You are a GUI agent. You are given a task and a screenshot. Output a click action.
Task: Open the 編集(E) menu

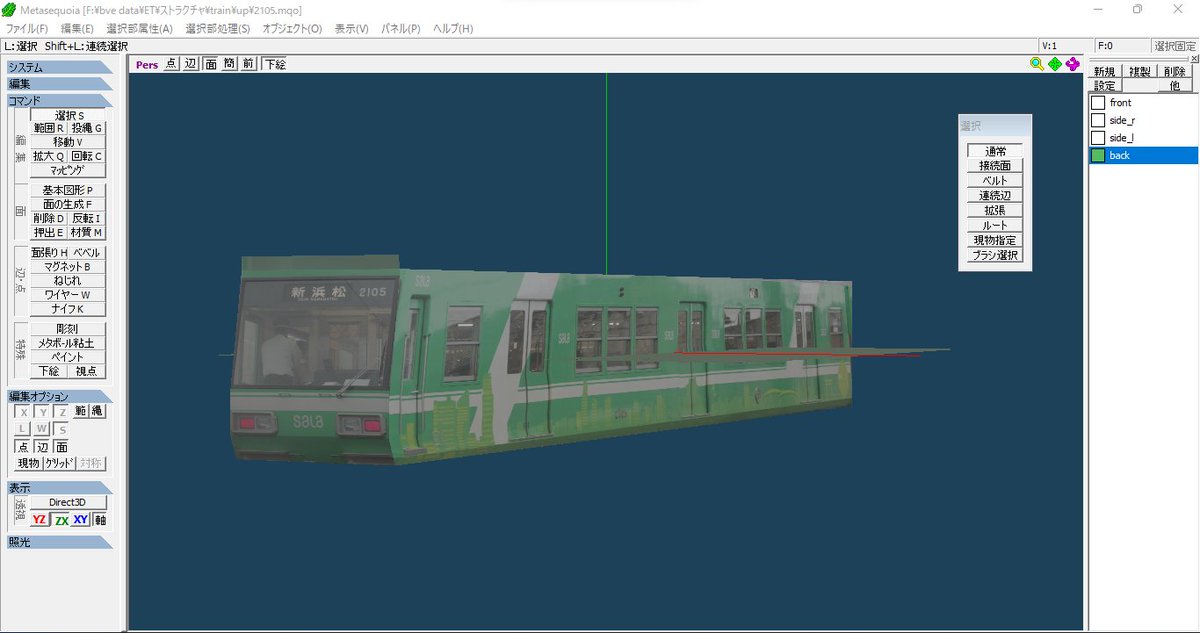pos(77,29)
